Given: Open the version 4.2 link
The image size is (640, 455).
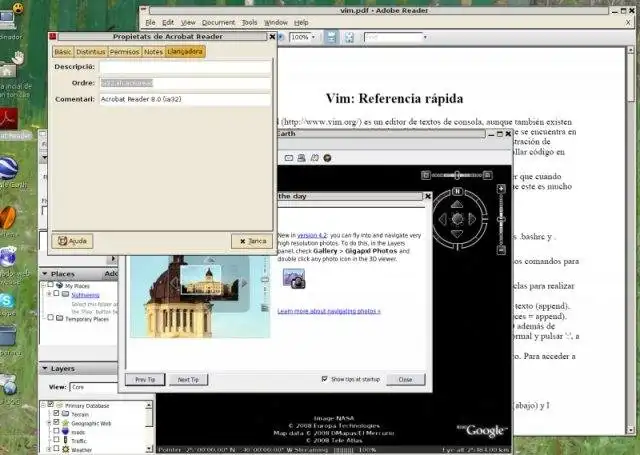Looking at the screenshot, I should click(312, 235).
